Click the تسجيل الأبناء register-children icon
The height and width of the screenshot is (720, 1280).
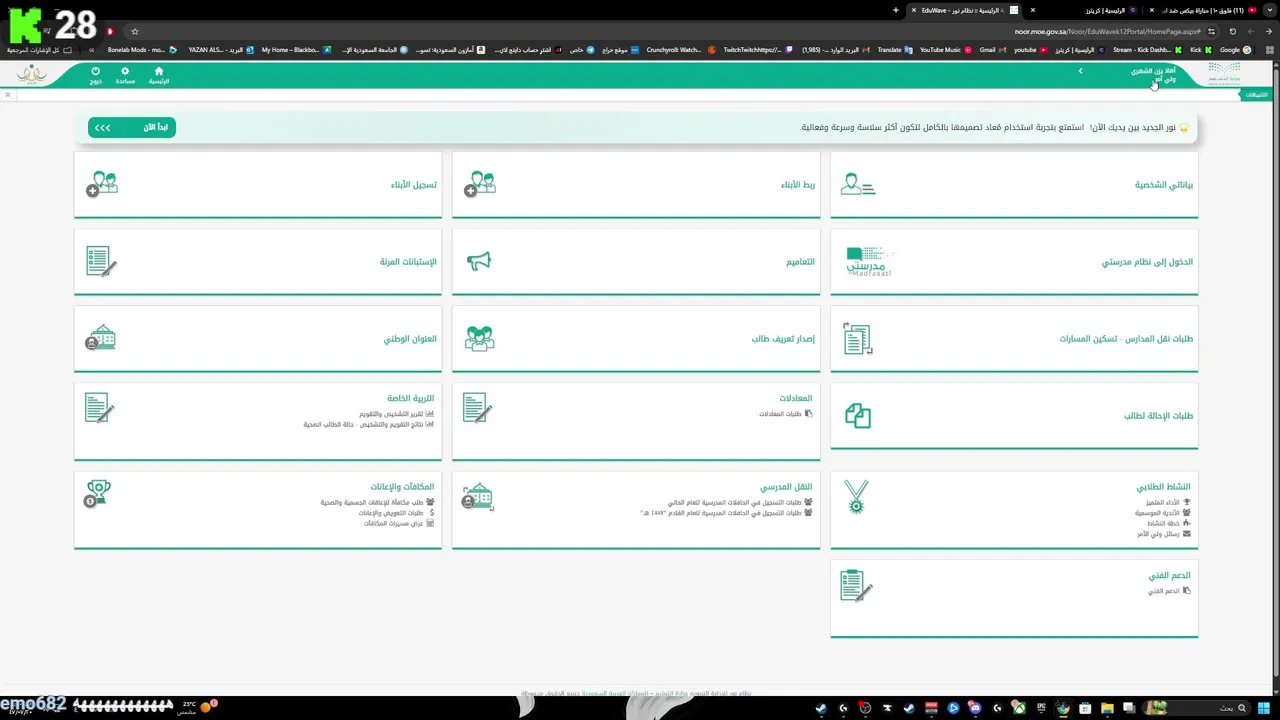pyautogui.click(x=102, y=184)
